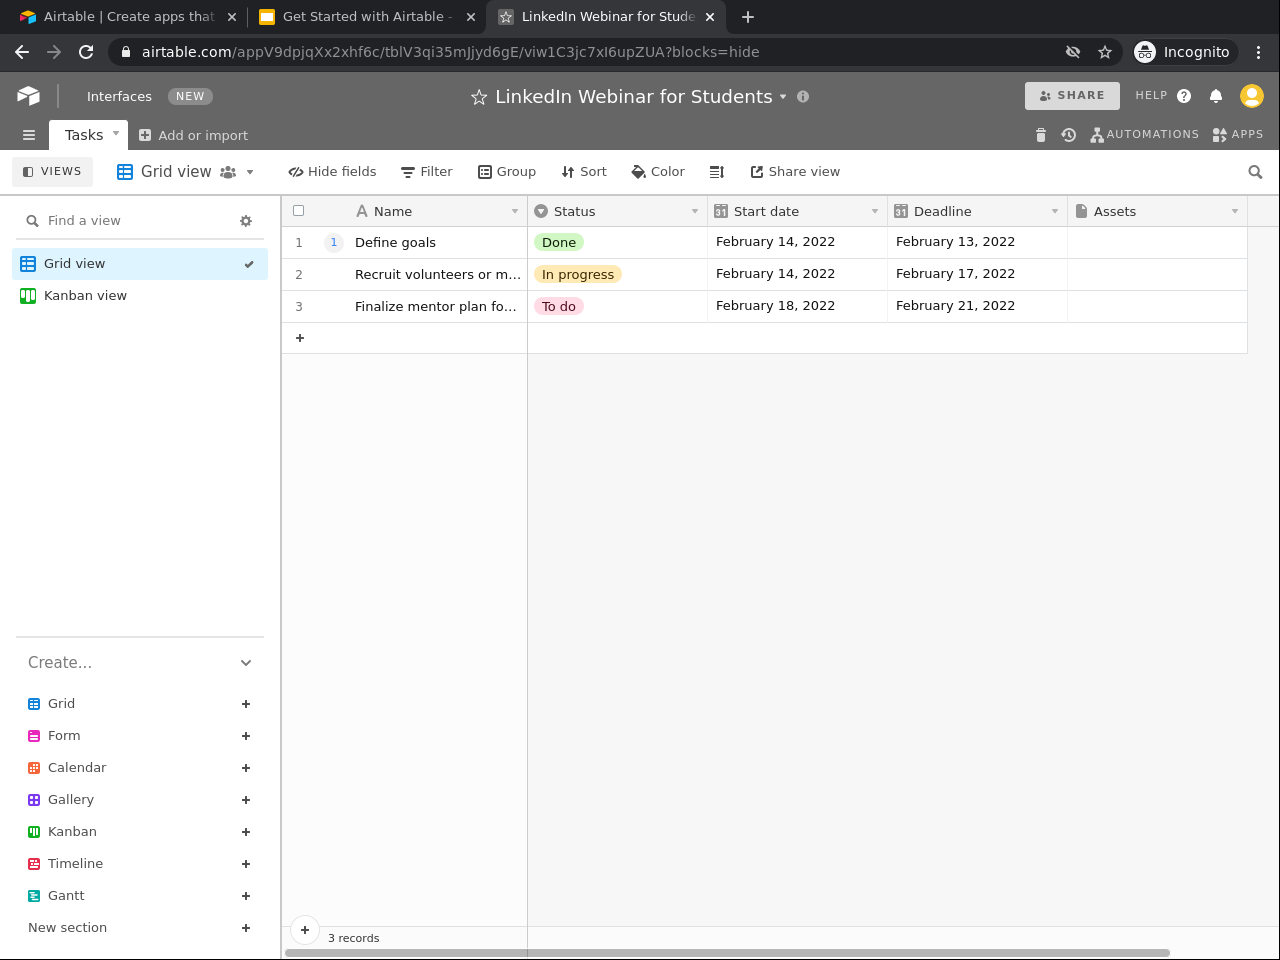The height and width of the screenshot is (960, 1280).
Task: Open the base title dropdown arrow
Action: 783,97
